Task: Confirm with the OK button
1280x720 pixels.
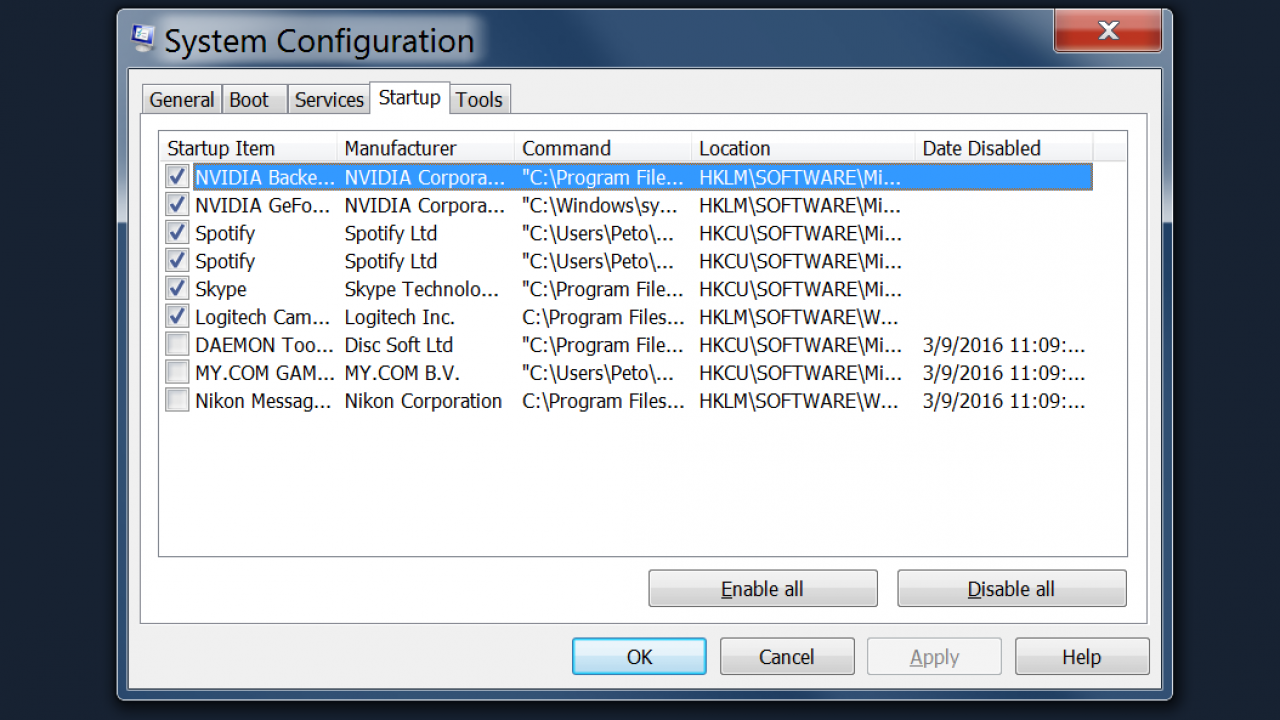Action: pyautogui.click(x=639, y=657)
